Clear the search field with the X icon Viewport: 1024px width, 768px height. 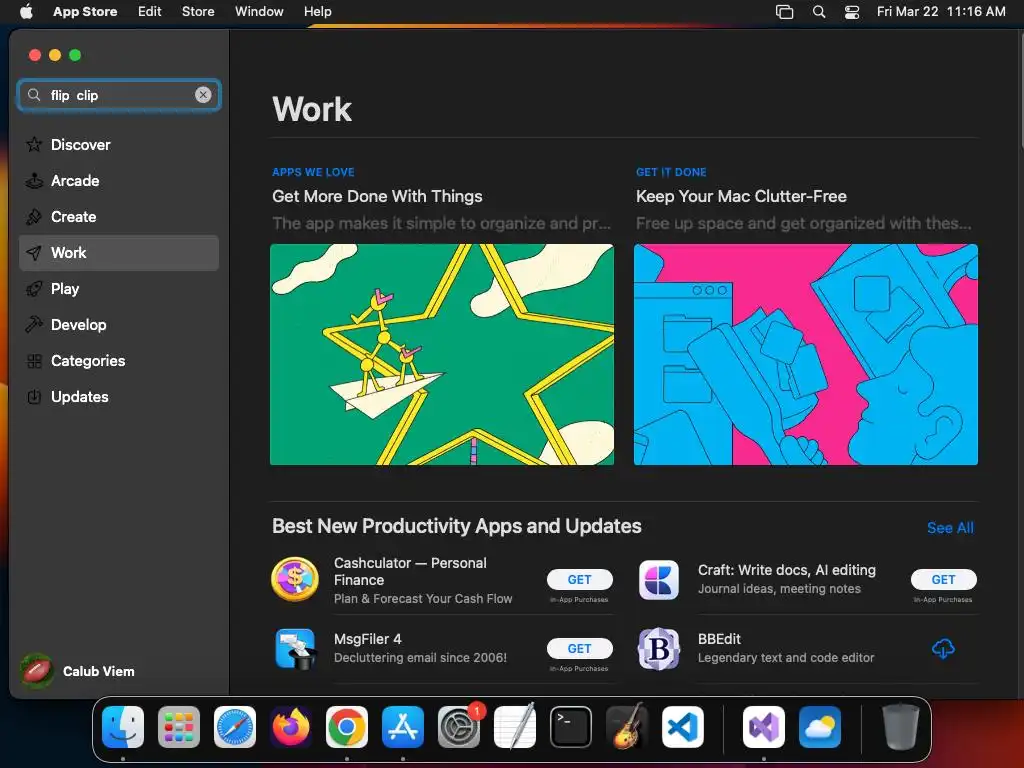coord(203,95)
